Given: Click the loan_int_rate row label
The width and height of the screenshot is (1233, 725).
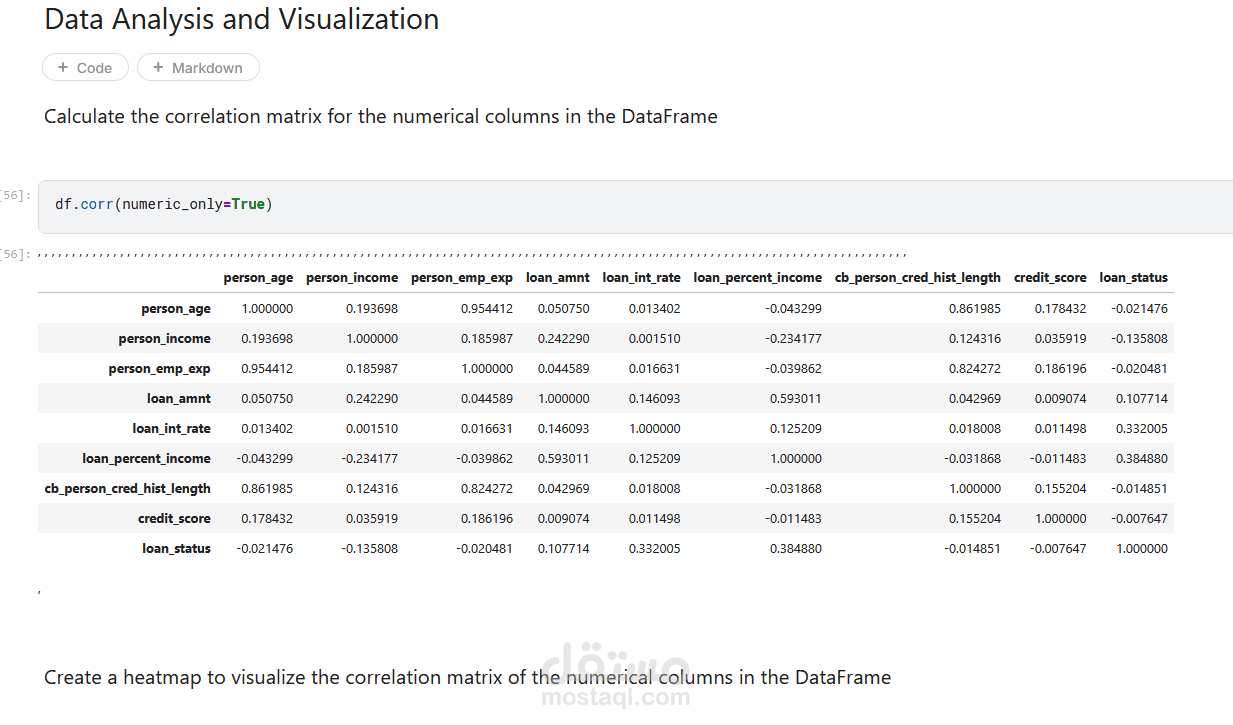Looking at the screenshot, I should click(x=171, y=428).
